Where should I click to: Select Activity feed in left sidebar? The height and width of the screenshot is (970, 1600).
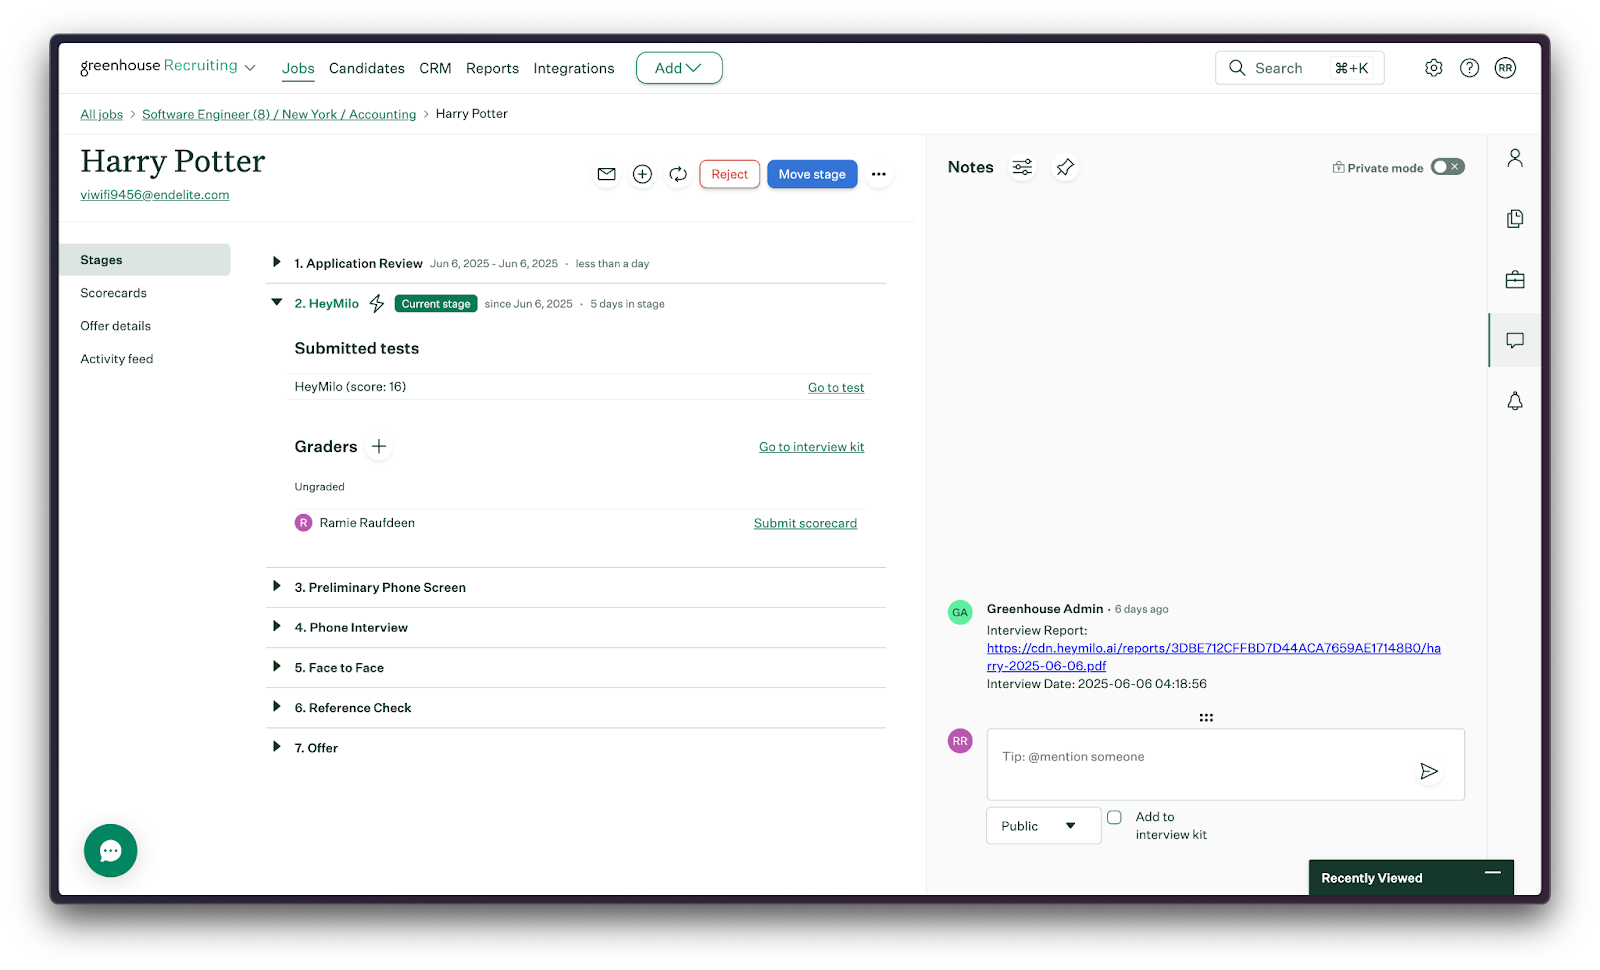click(116, 359)
